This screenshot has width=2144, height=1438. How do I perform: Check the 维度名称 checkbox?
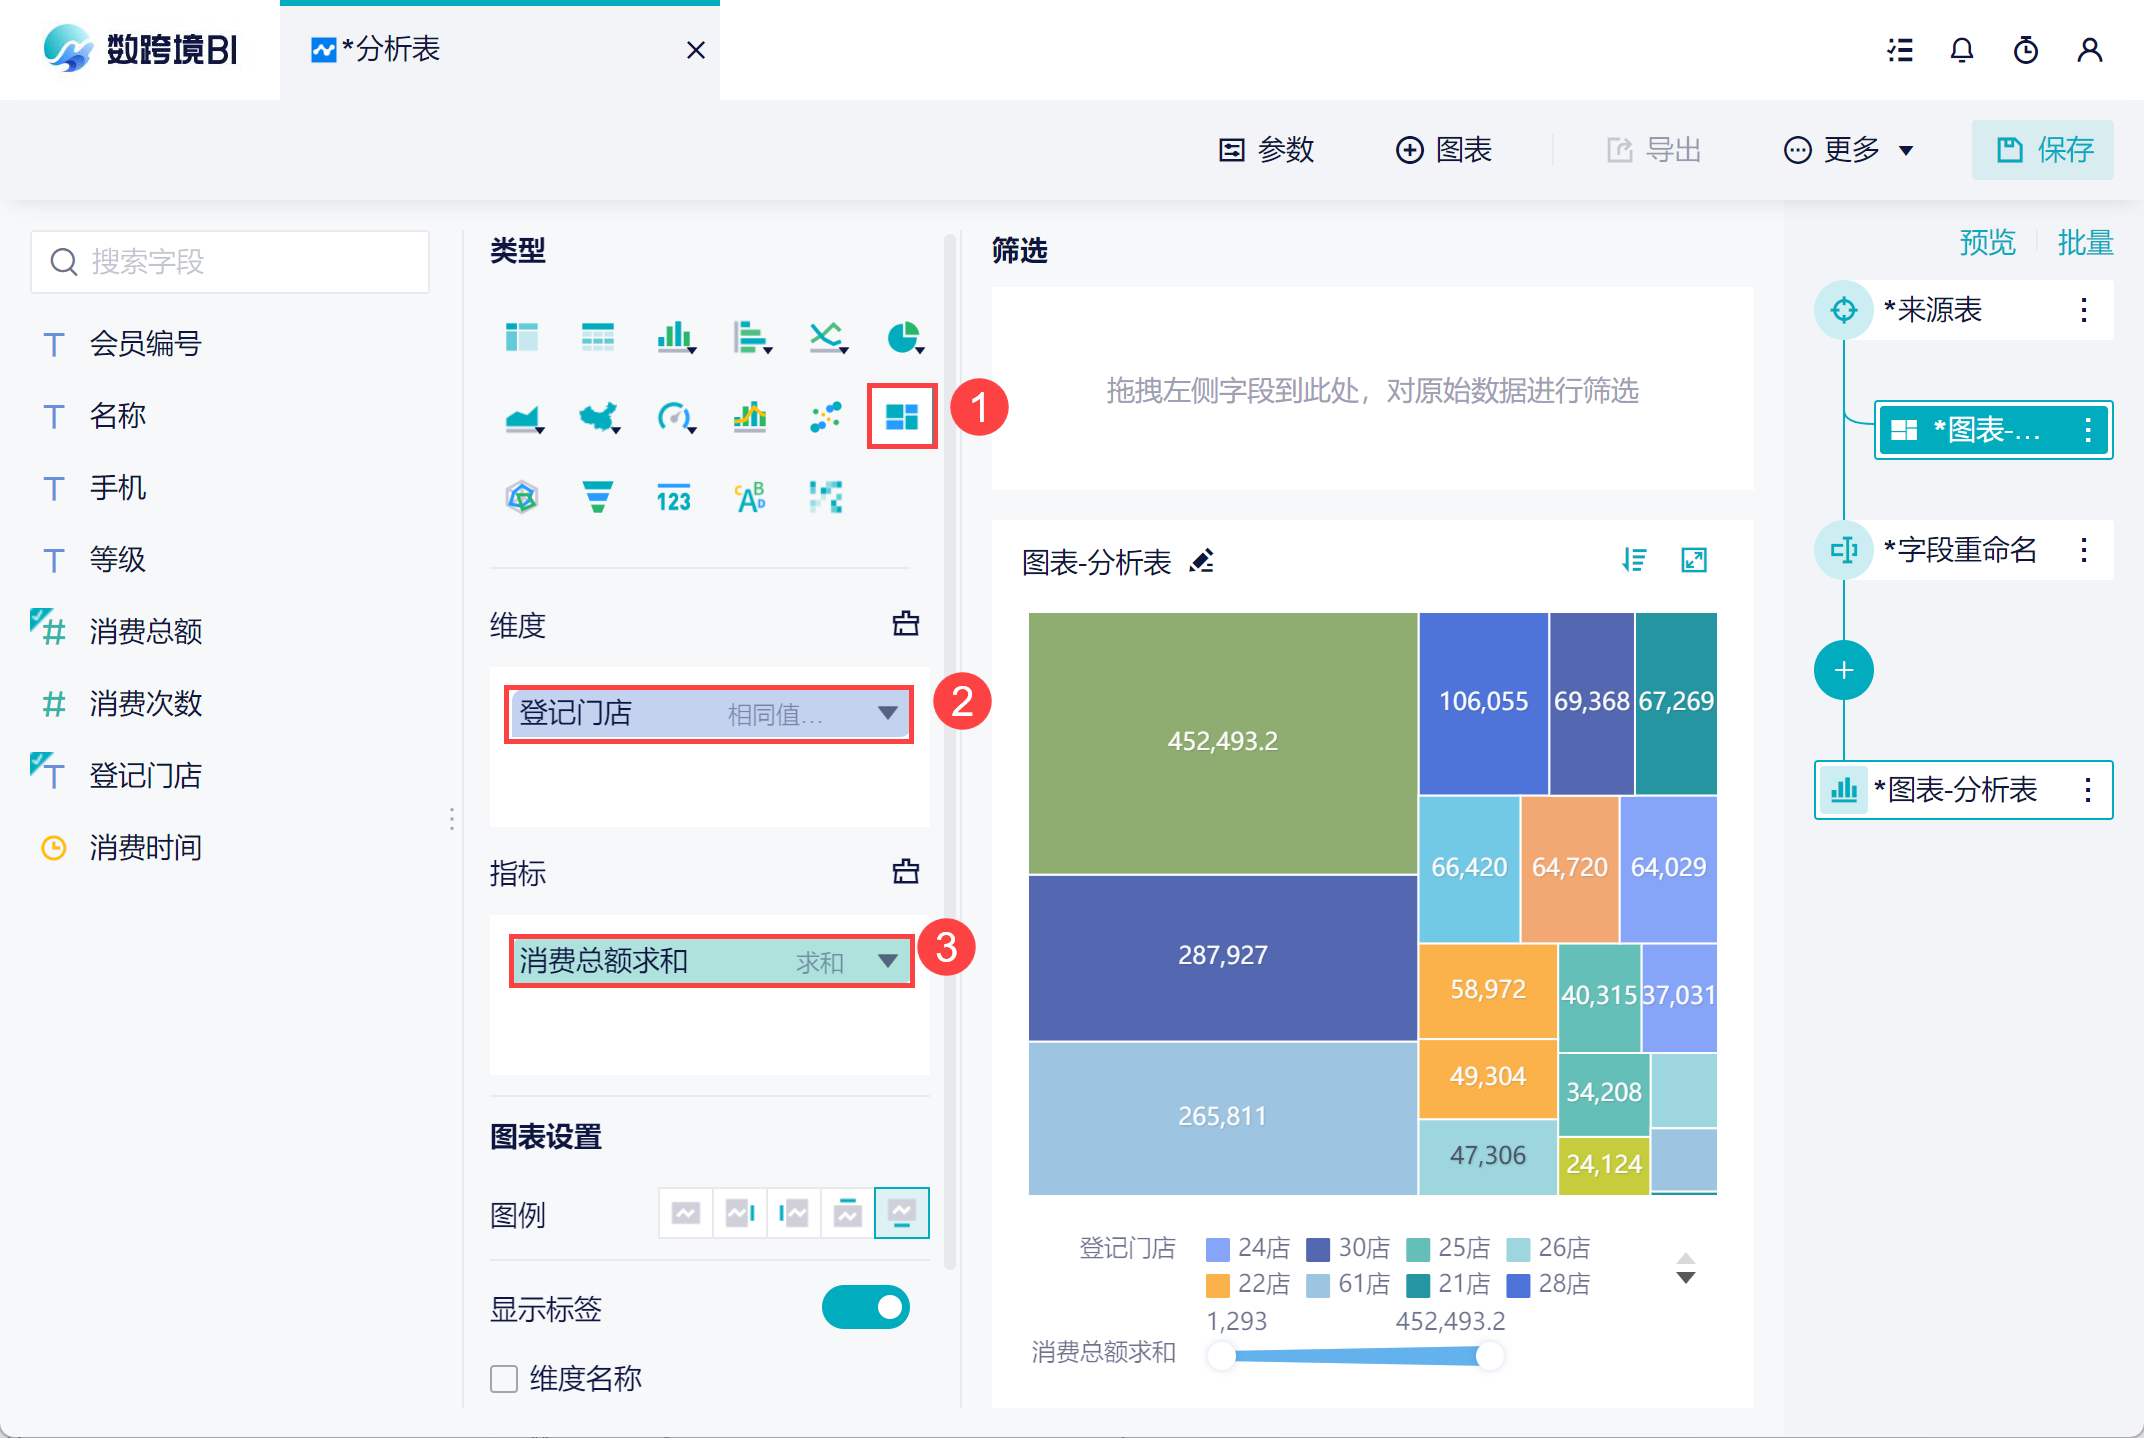click(504, 1379)
